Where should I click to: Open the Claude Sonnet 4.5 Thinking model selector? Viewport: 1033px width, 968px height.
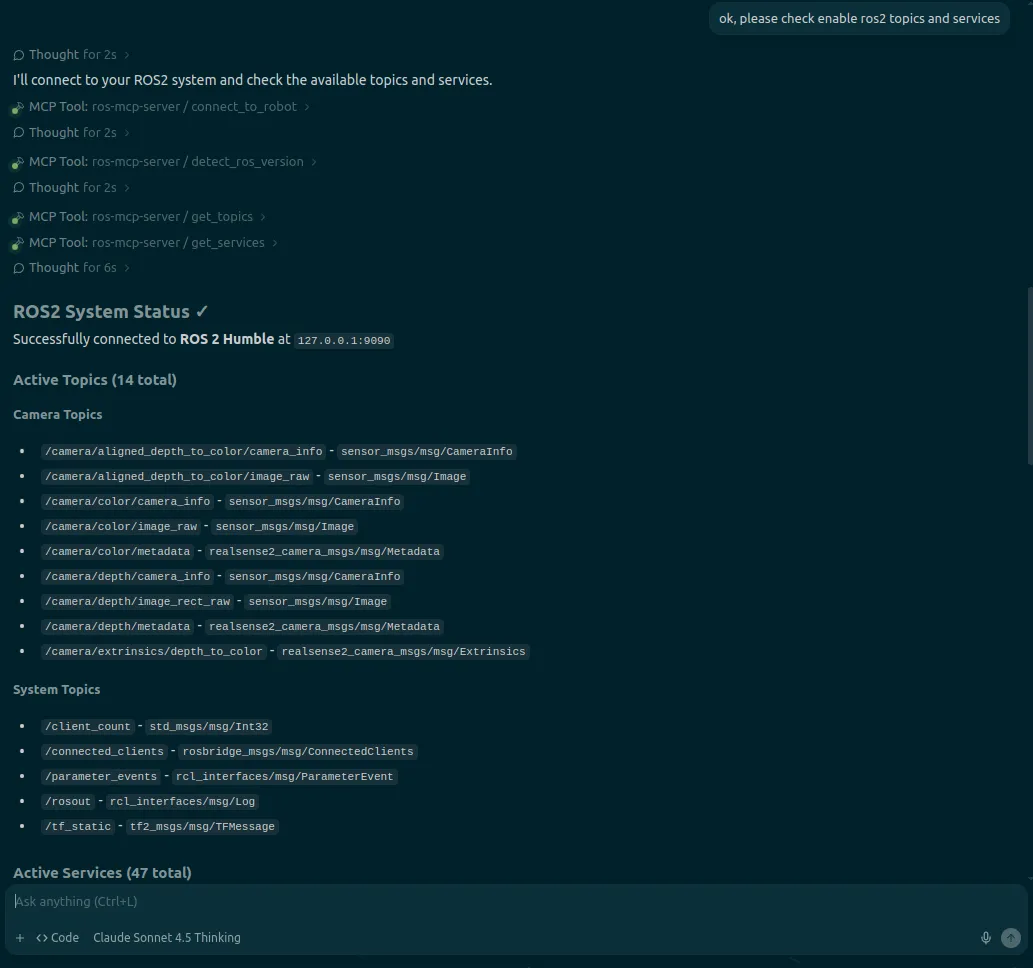[x=166, y=938]
